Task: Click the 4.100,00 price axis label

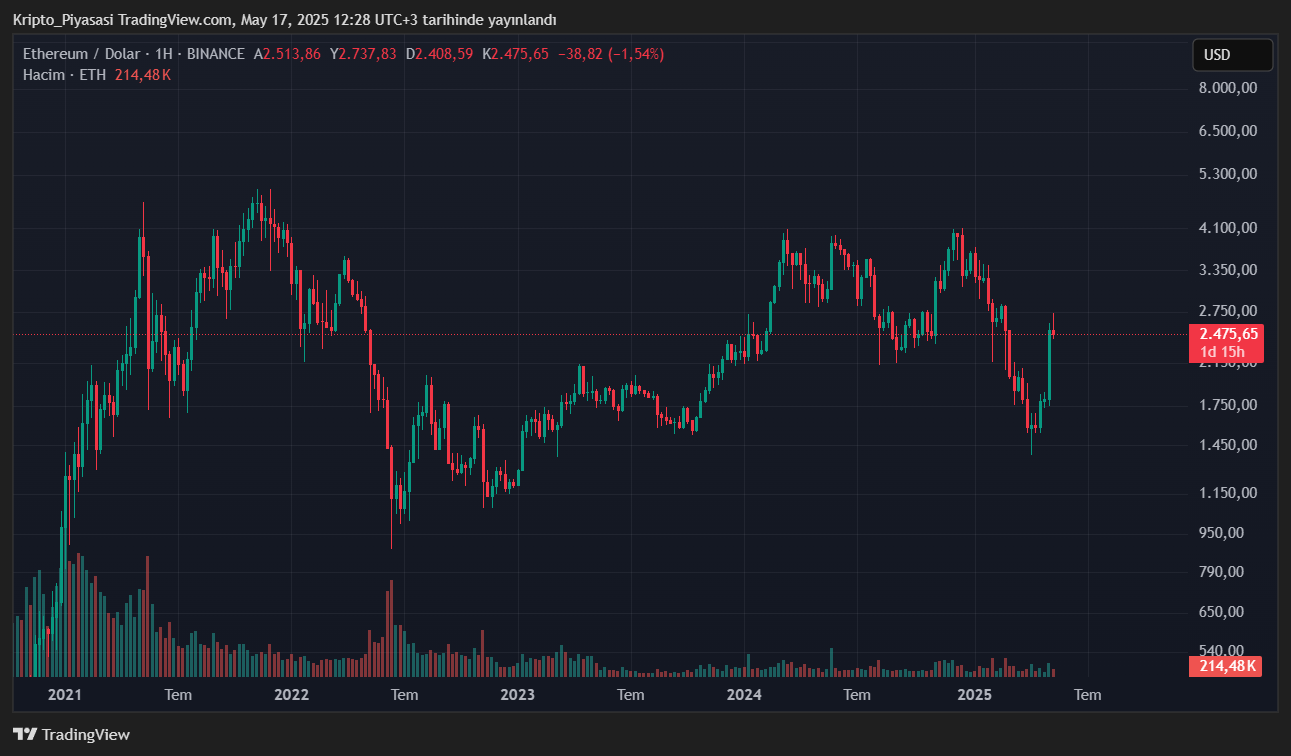Action: [1226, 228]
